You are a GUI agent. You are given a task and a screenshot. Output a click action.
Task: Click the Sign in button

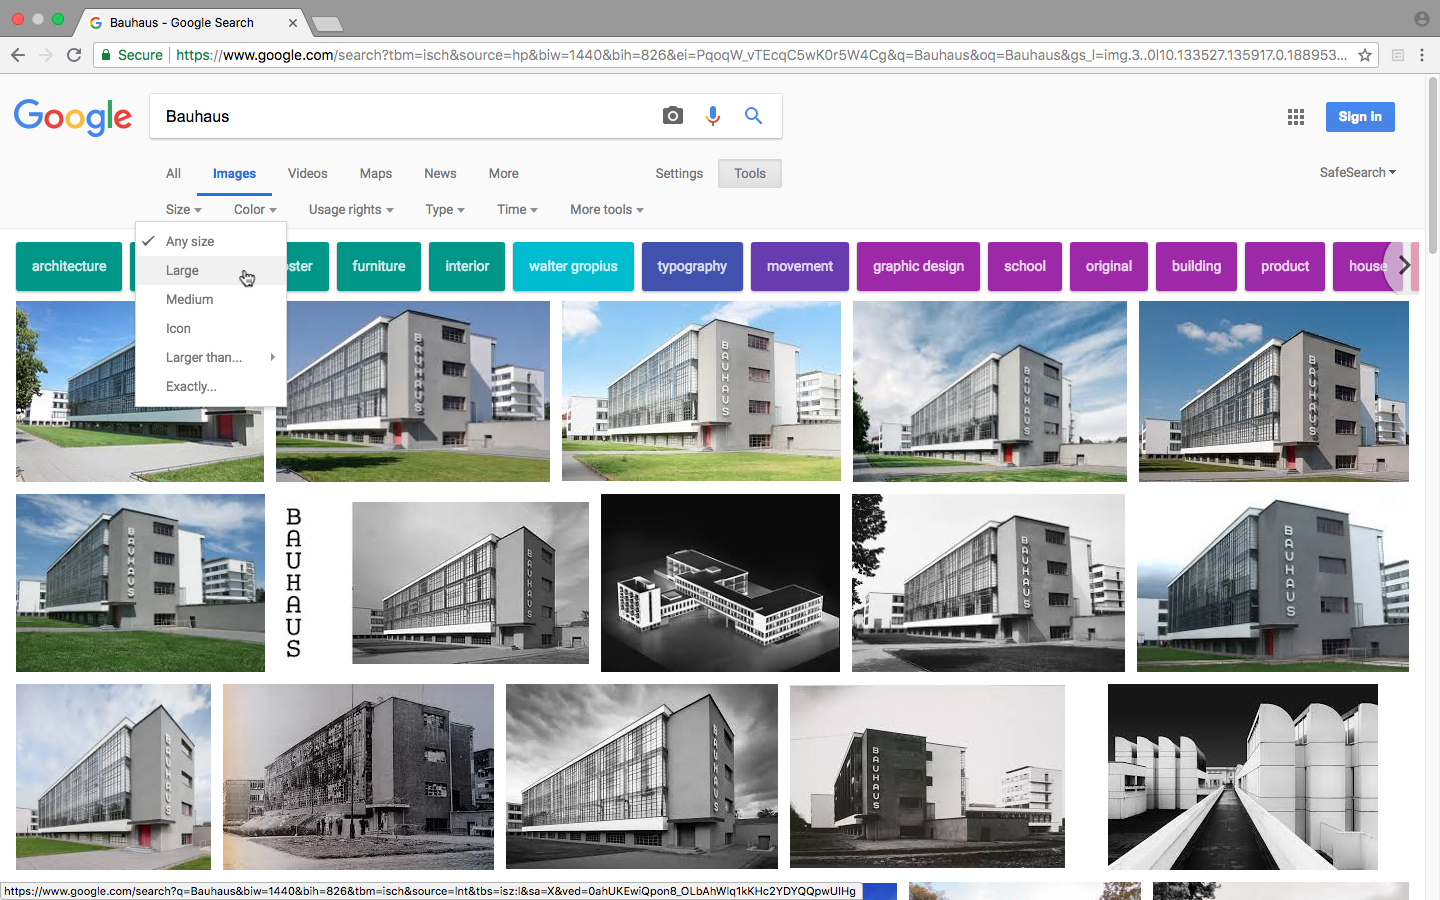pyautogui.click(x=1359, y=117)
